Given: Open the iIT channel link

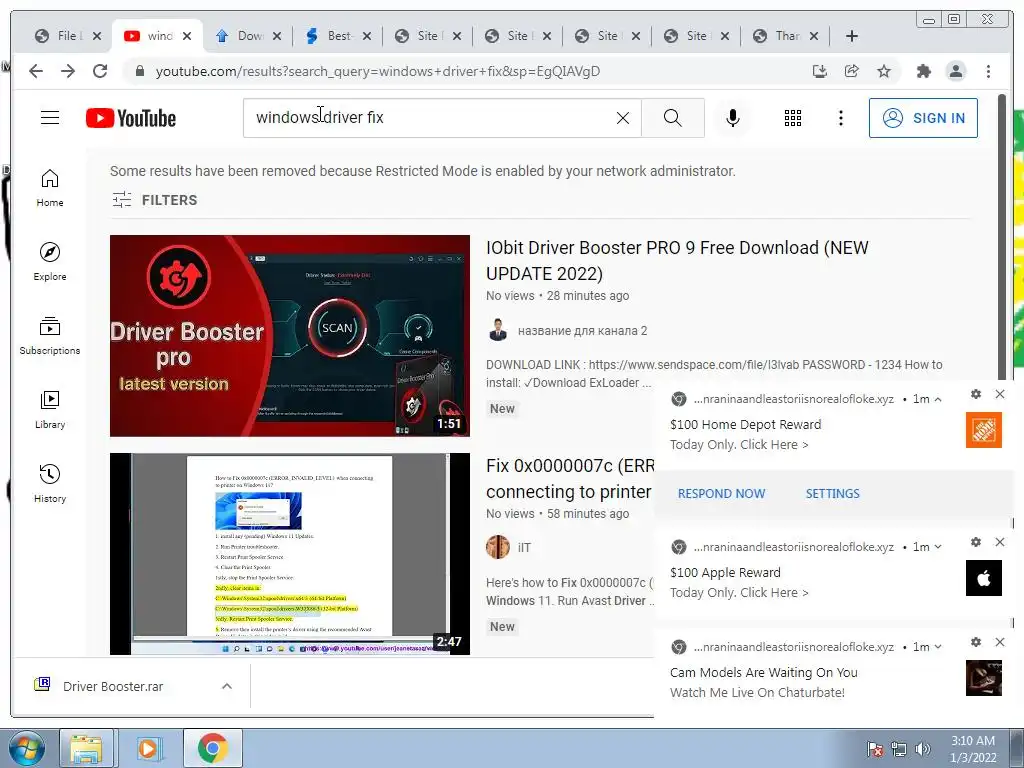Looking at the screenshot, I should point(524,548).
